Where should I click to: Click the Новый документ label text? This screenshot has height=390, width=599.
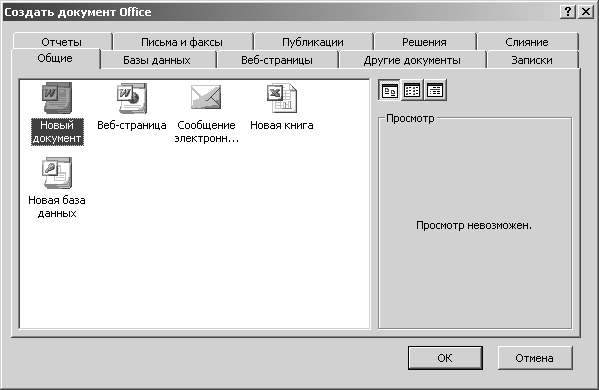pyautogui.click(x=57, y=131)
